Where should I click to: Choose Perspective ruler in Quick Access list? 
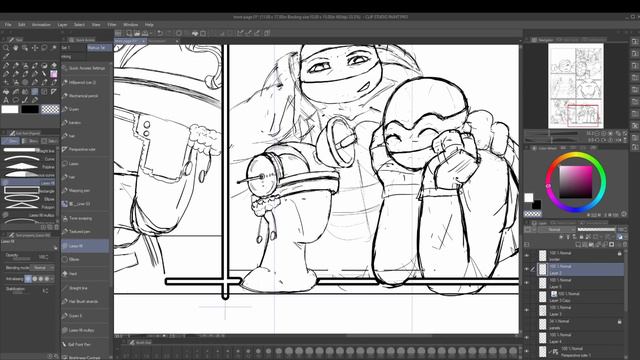point(85,149)
